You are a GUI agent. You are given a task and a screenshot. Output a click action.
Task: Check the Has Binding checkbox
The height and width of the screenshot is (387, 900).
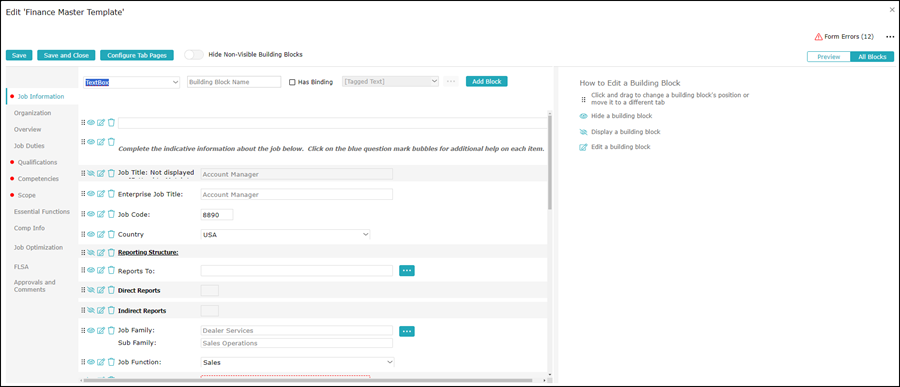292,82
